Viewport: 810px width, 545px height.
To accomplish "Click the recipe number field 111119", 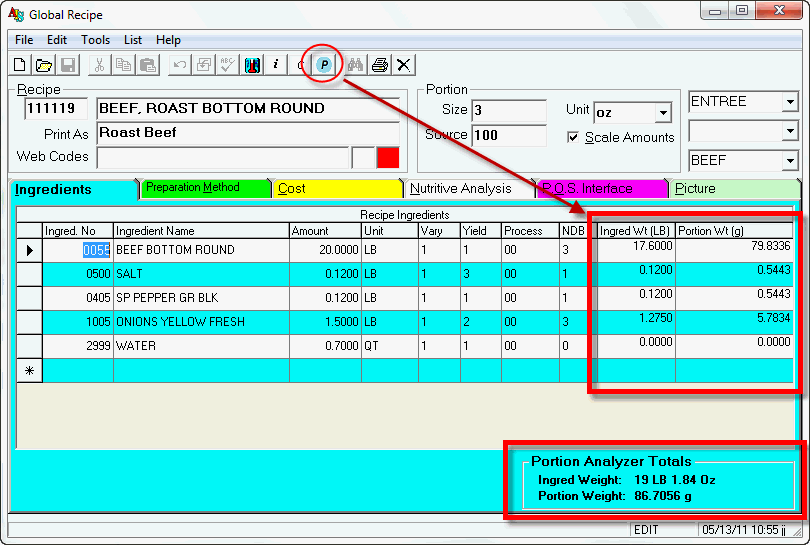I will click(56, 108).
